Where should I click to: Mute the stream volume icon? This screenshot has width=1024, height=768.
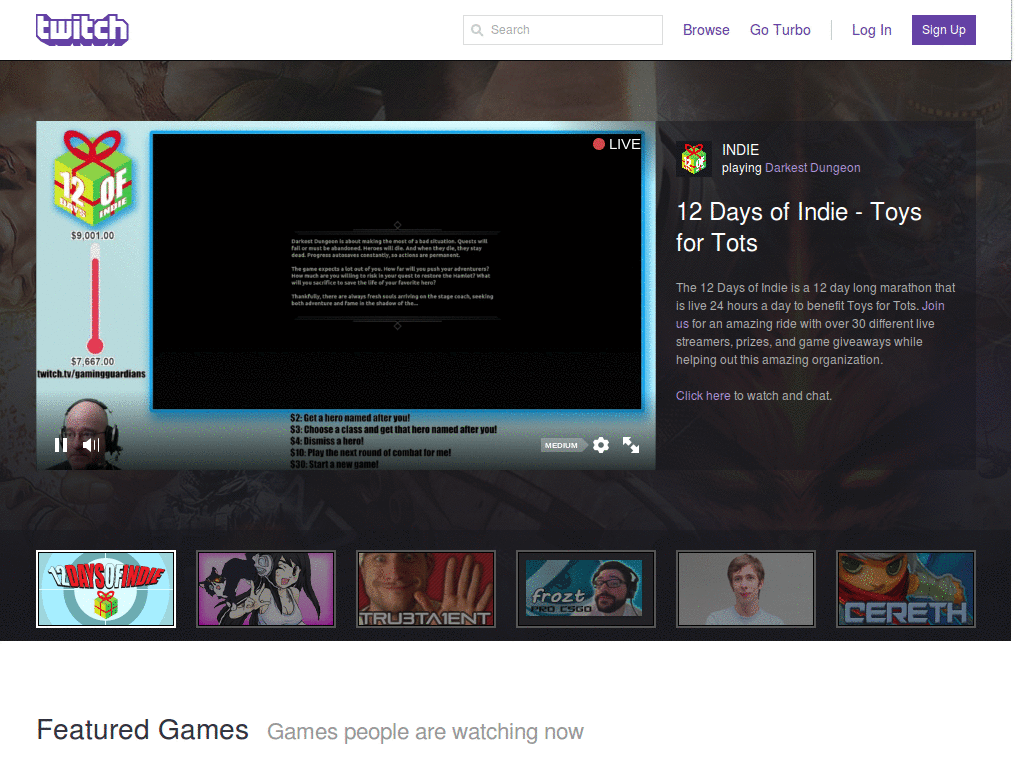coord(91,445)
